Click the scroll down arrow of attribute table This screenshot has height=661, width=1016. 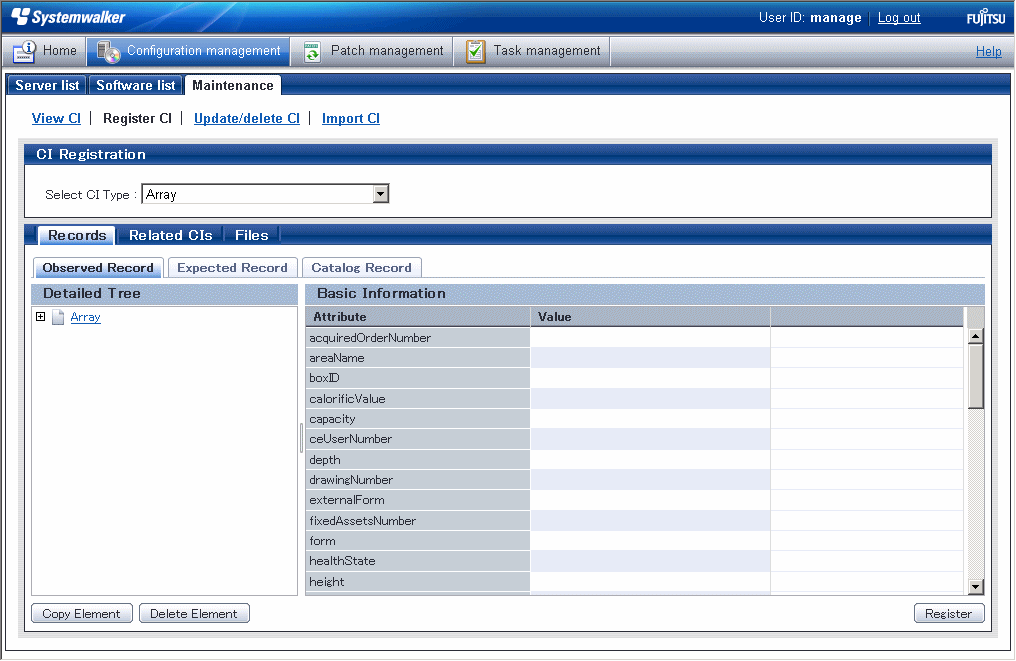(975, 586)
